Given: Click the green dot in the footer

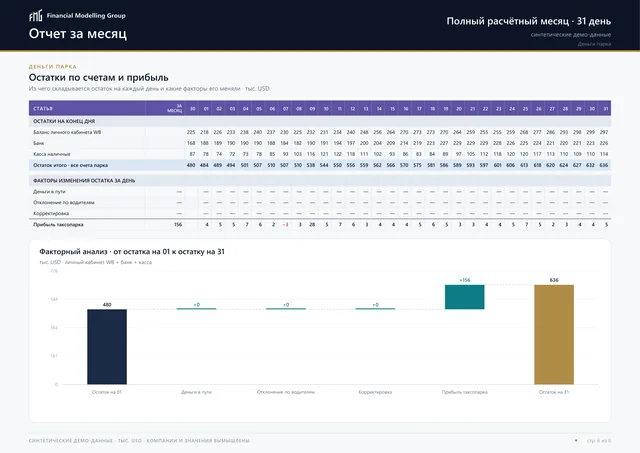Looking at the screenshot, I should [576, 440].
